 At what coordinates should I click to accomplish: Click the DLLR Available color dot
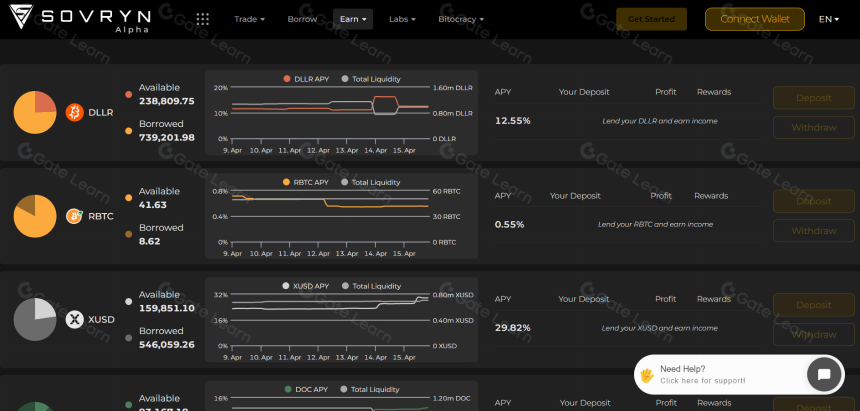click(x=128, y=94)
